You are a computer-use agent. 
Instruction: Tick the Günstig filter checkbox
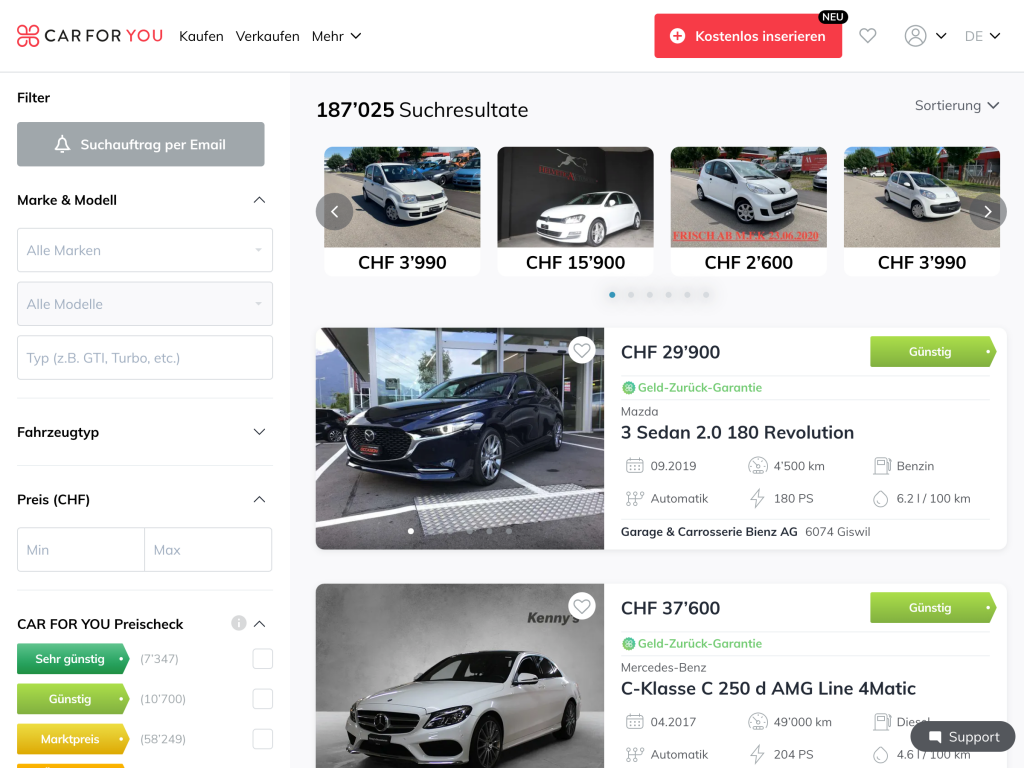pos(263,699)
